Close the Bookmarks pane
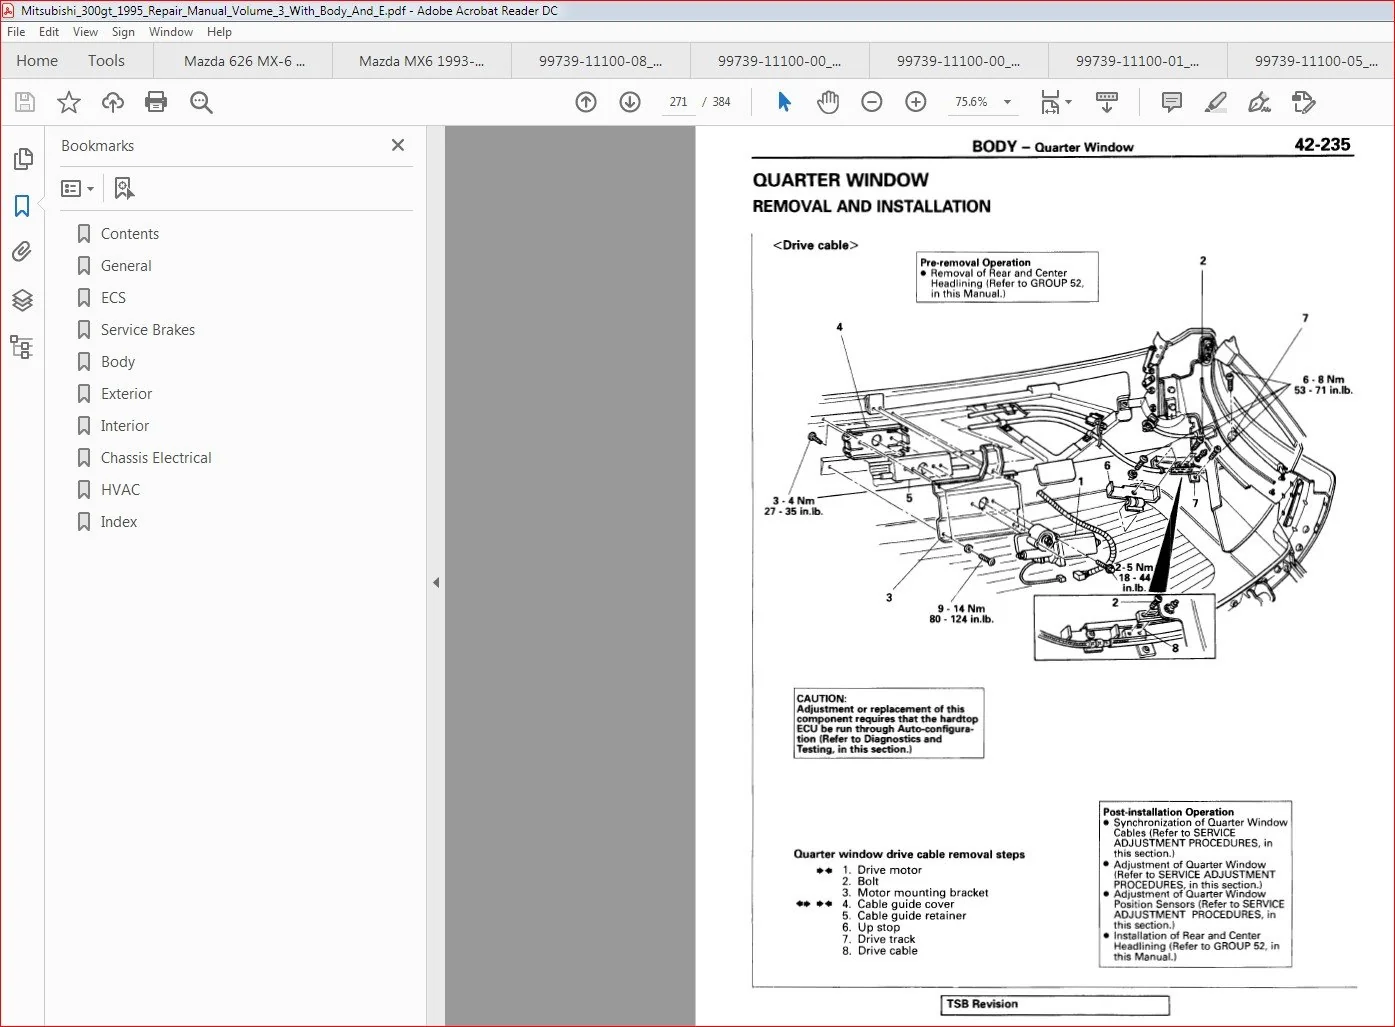This screenshot has width=1395, height=1027. tap(398, 145)
